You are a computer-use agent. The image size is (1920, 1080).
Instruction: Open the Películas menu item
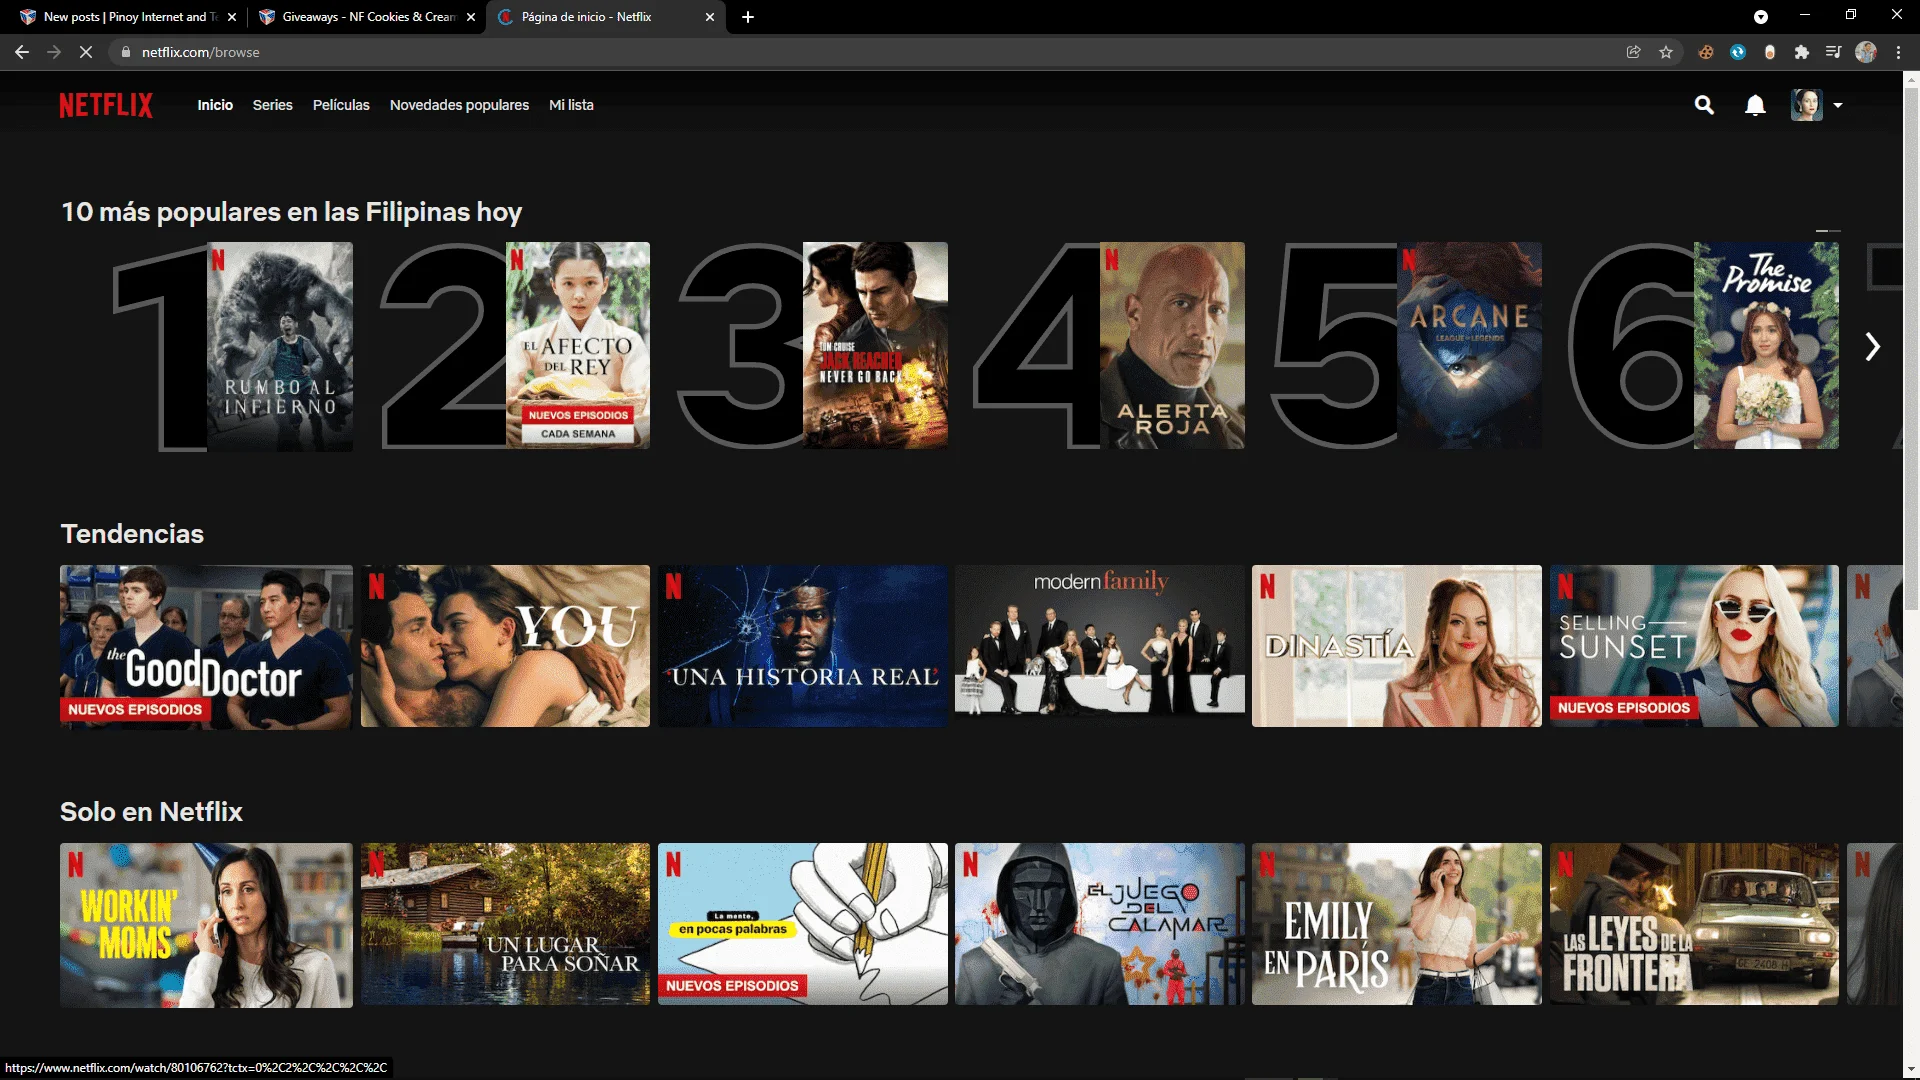(341, 105)
